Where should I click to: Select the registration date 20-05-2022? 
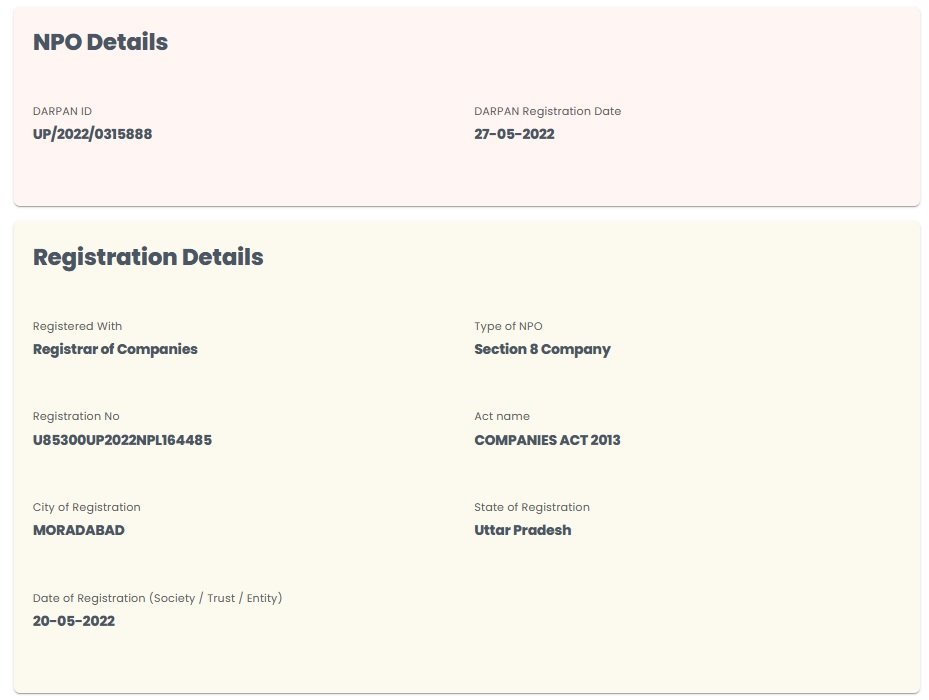tap(74, 621)
